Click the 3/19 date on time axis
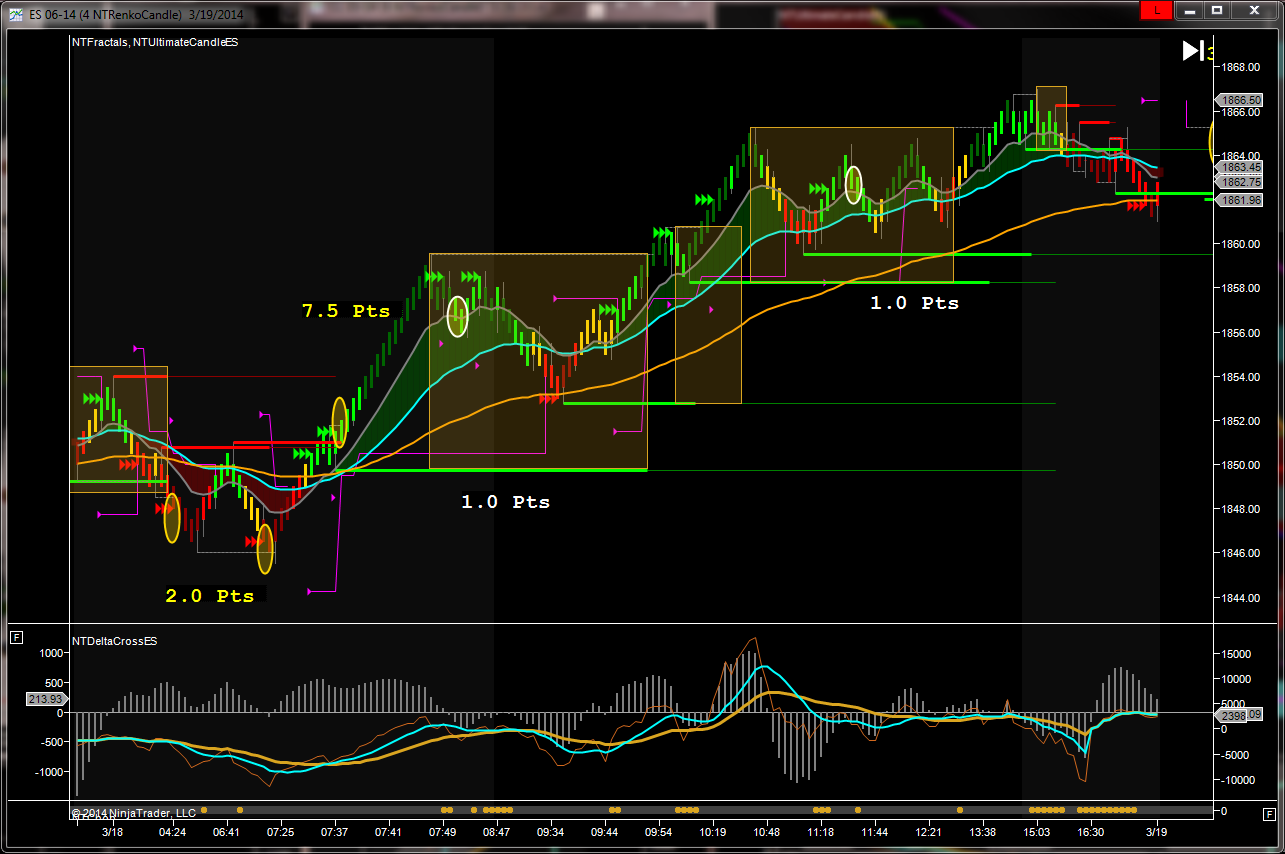Image resolution: width=1285 pixels, height=854 pixels. [1156, 832]
